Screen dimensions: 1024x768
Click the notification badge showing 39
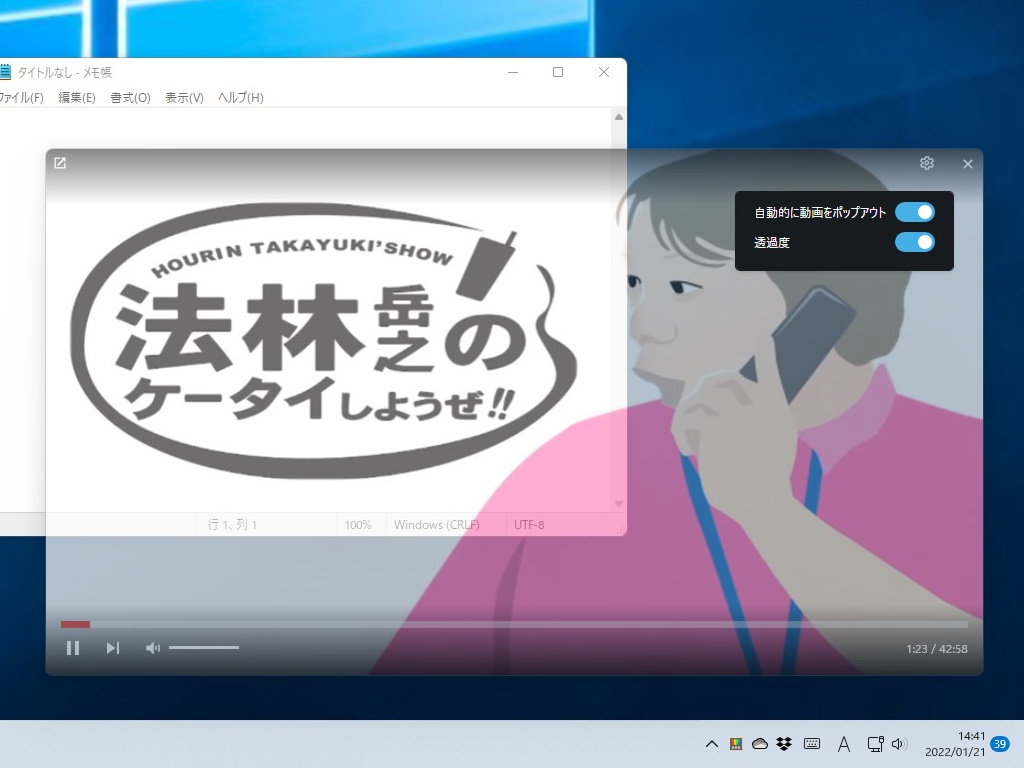point(998,744)
